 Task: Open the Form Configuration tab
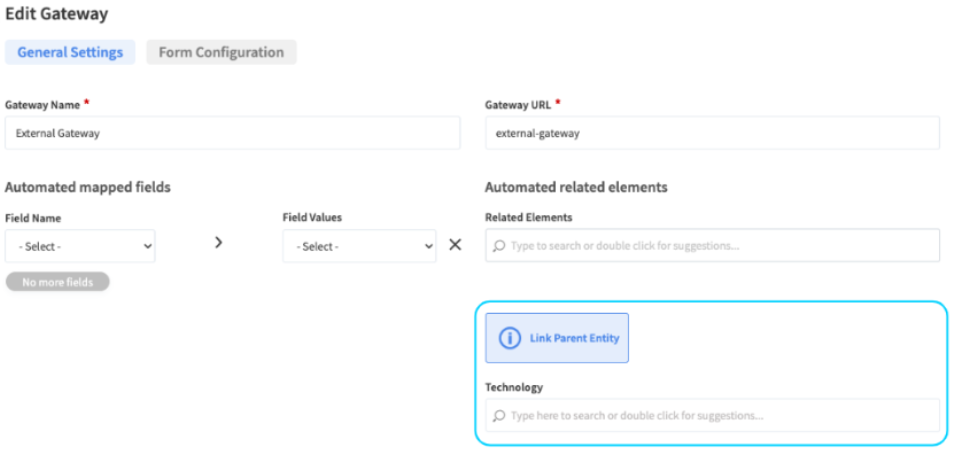click(x=221, y=52)
